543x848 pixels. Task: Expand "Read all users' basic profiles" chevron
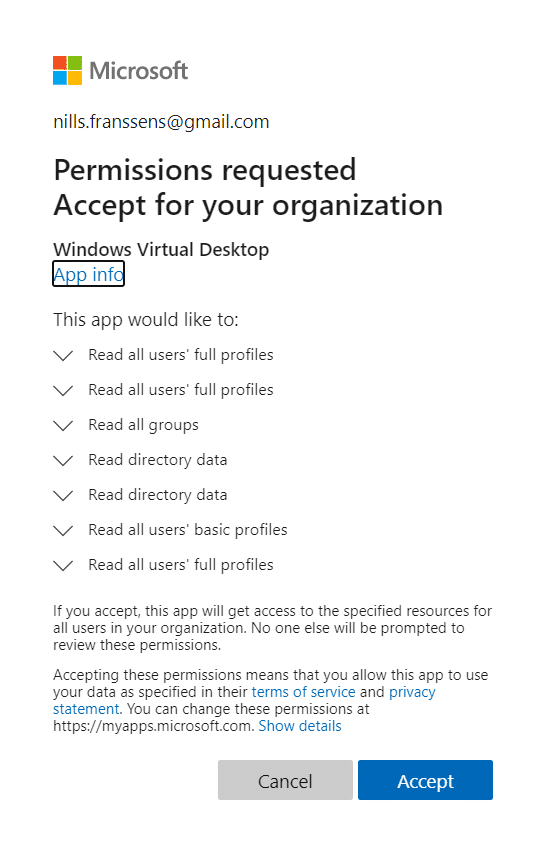63,531
